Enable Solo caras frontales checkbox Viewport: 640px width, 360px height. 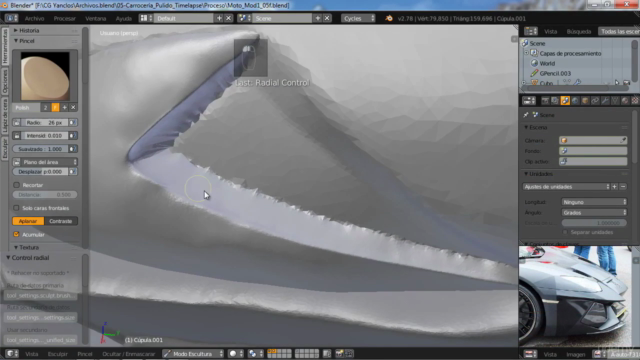pos(16,208)
